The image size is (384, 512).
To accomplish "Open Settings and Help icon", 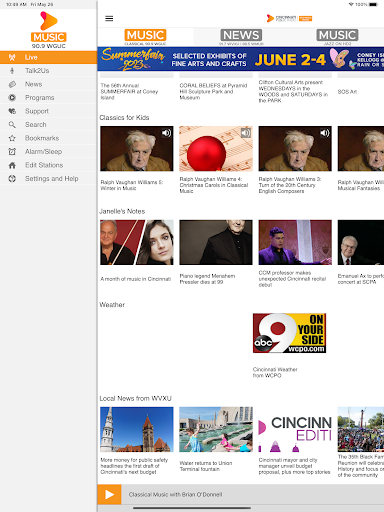I will point(12,179).
